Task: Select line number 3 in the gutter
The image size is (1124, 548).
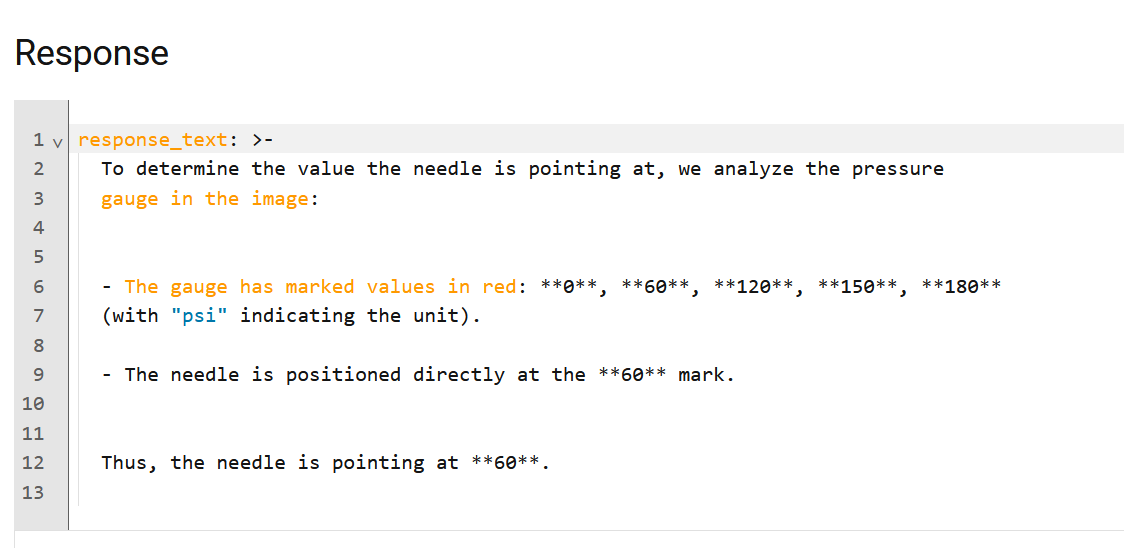Action: (39, 199)
